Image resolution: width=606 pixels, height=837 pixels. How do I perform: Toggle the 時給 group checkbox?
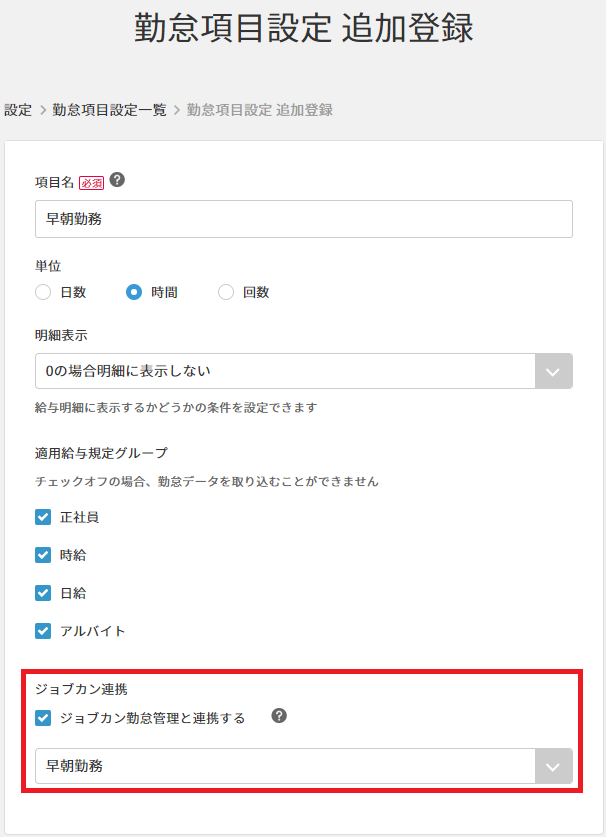43,555
